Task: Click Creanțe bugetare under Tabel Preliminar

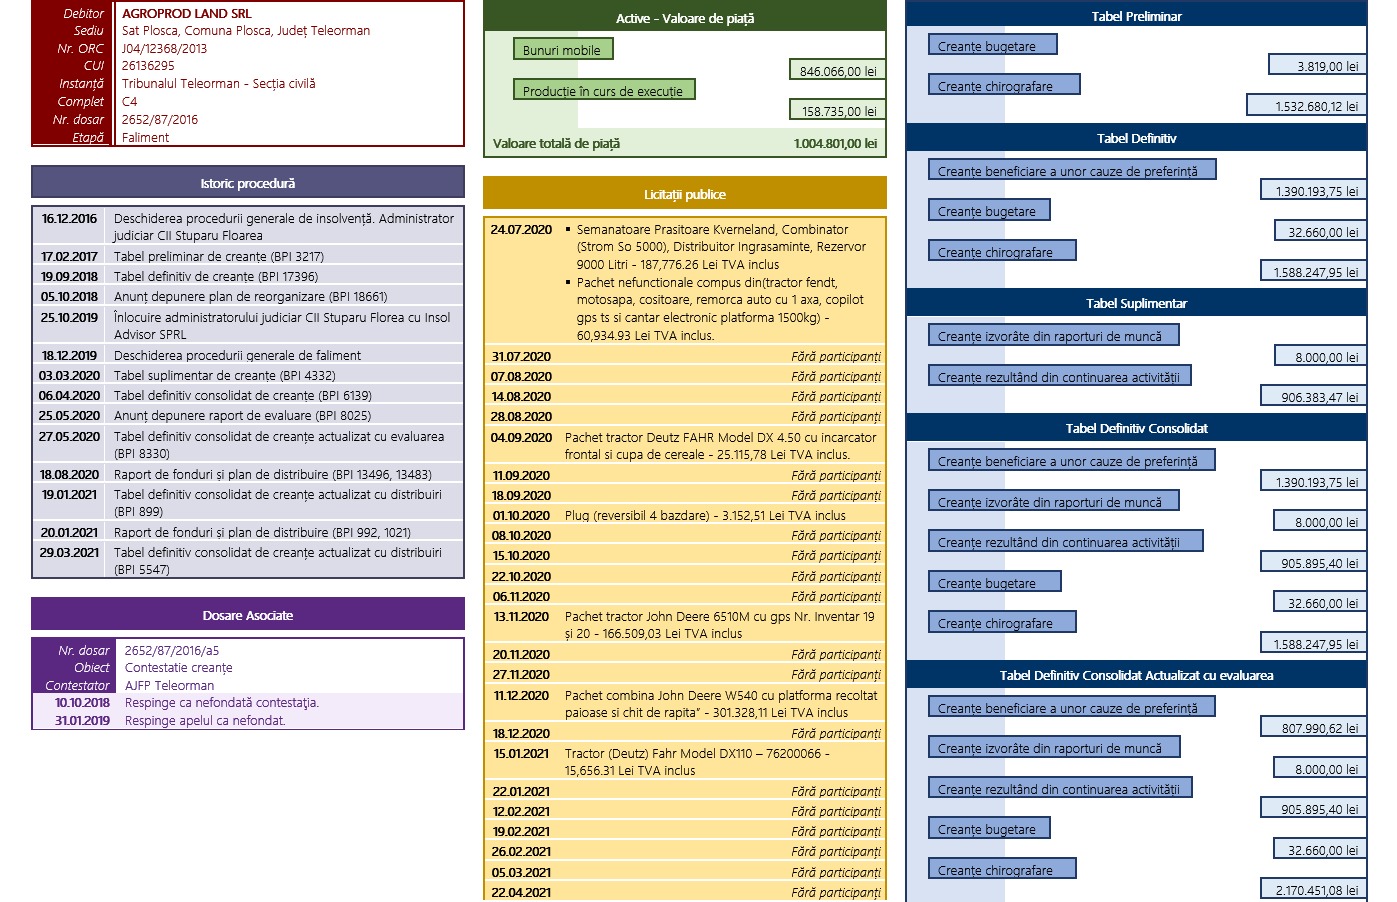Action: click(x=992, y=46)
